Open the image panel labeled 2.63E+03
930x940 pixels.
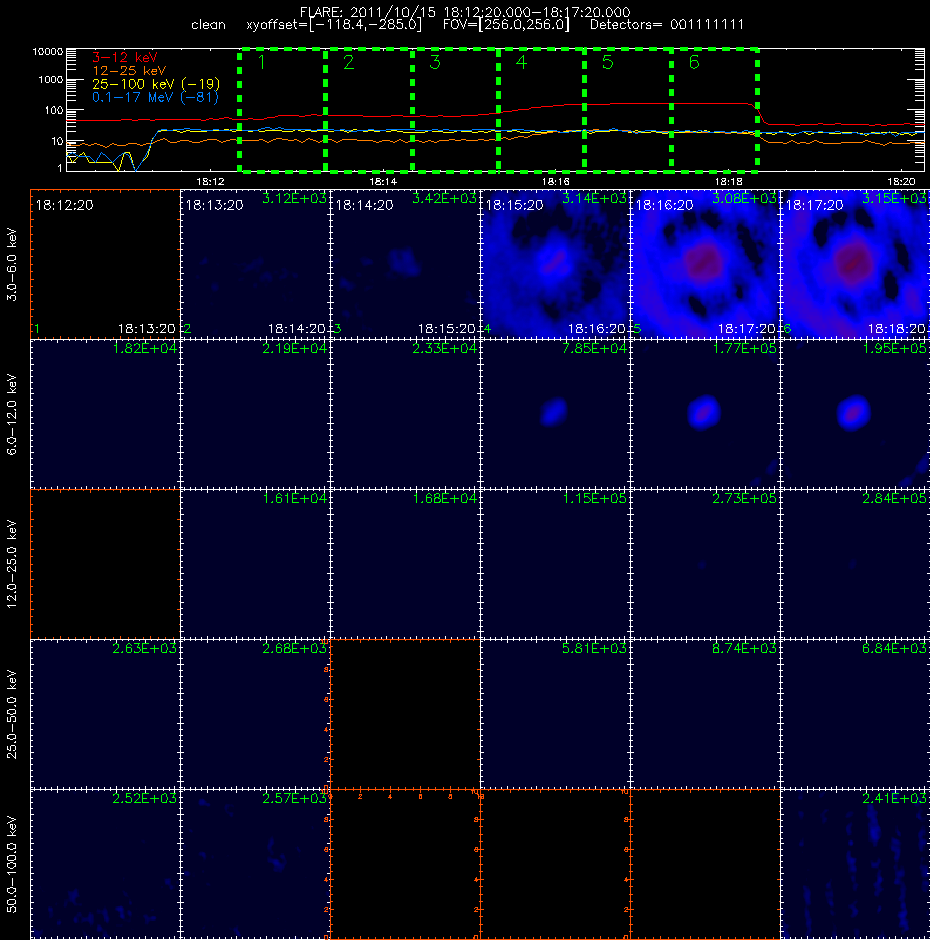click(105, 714)
